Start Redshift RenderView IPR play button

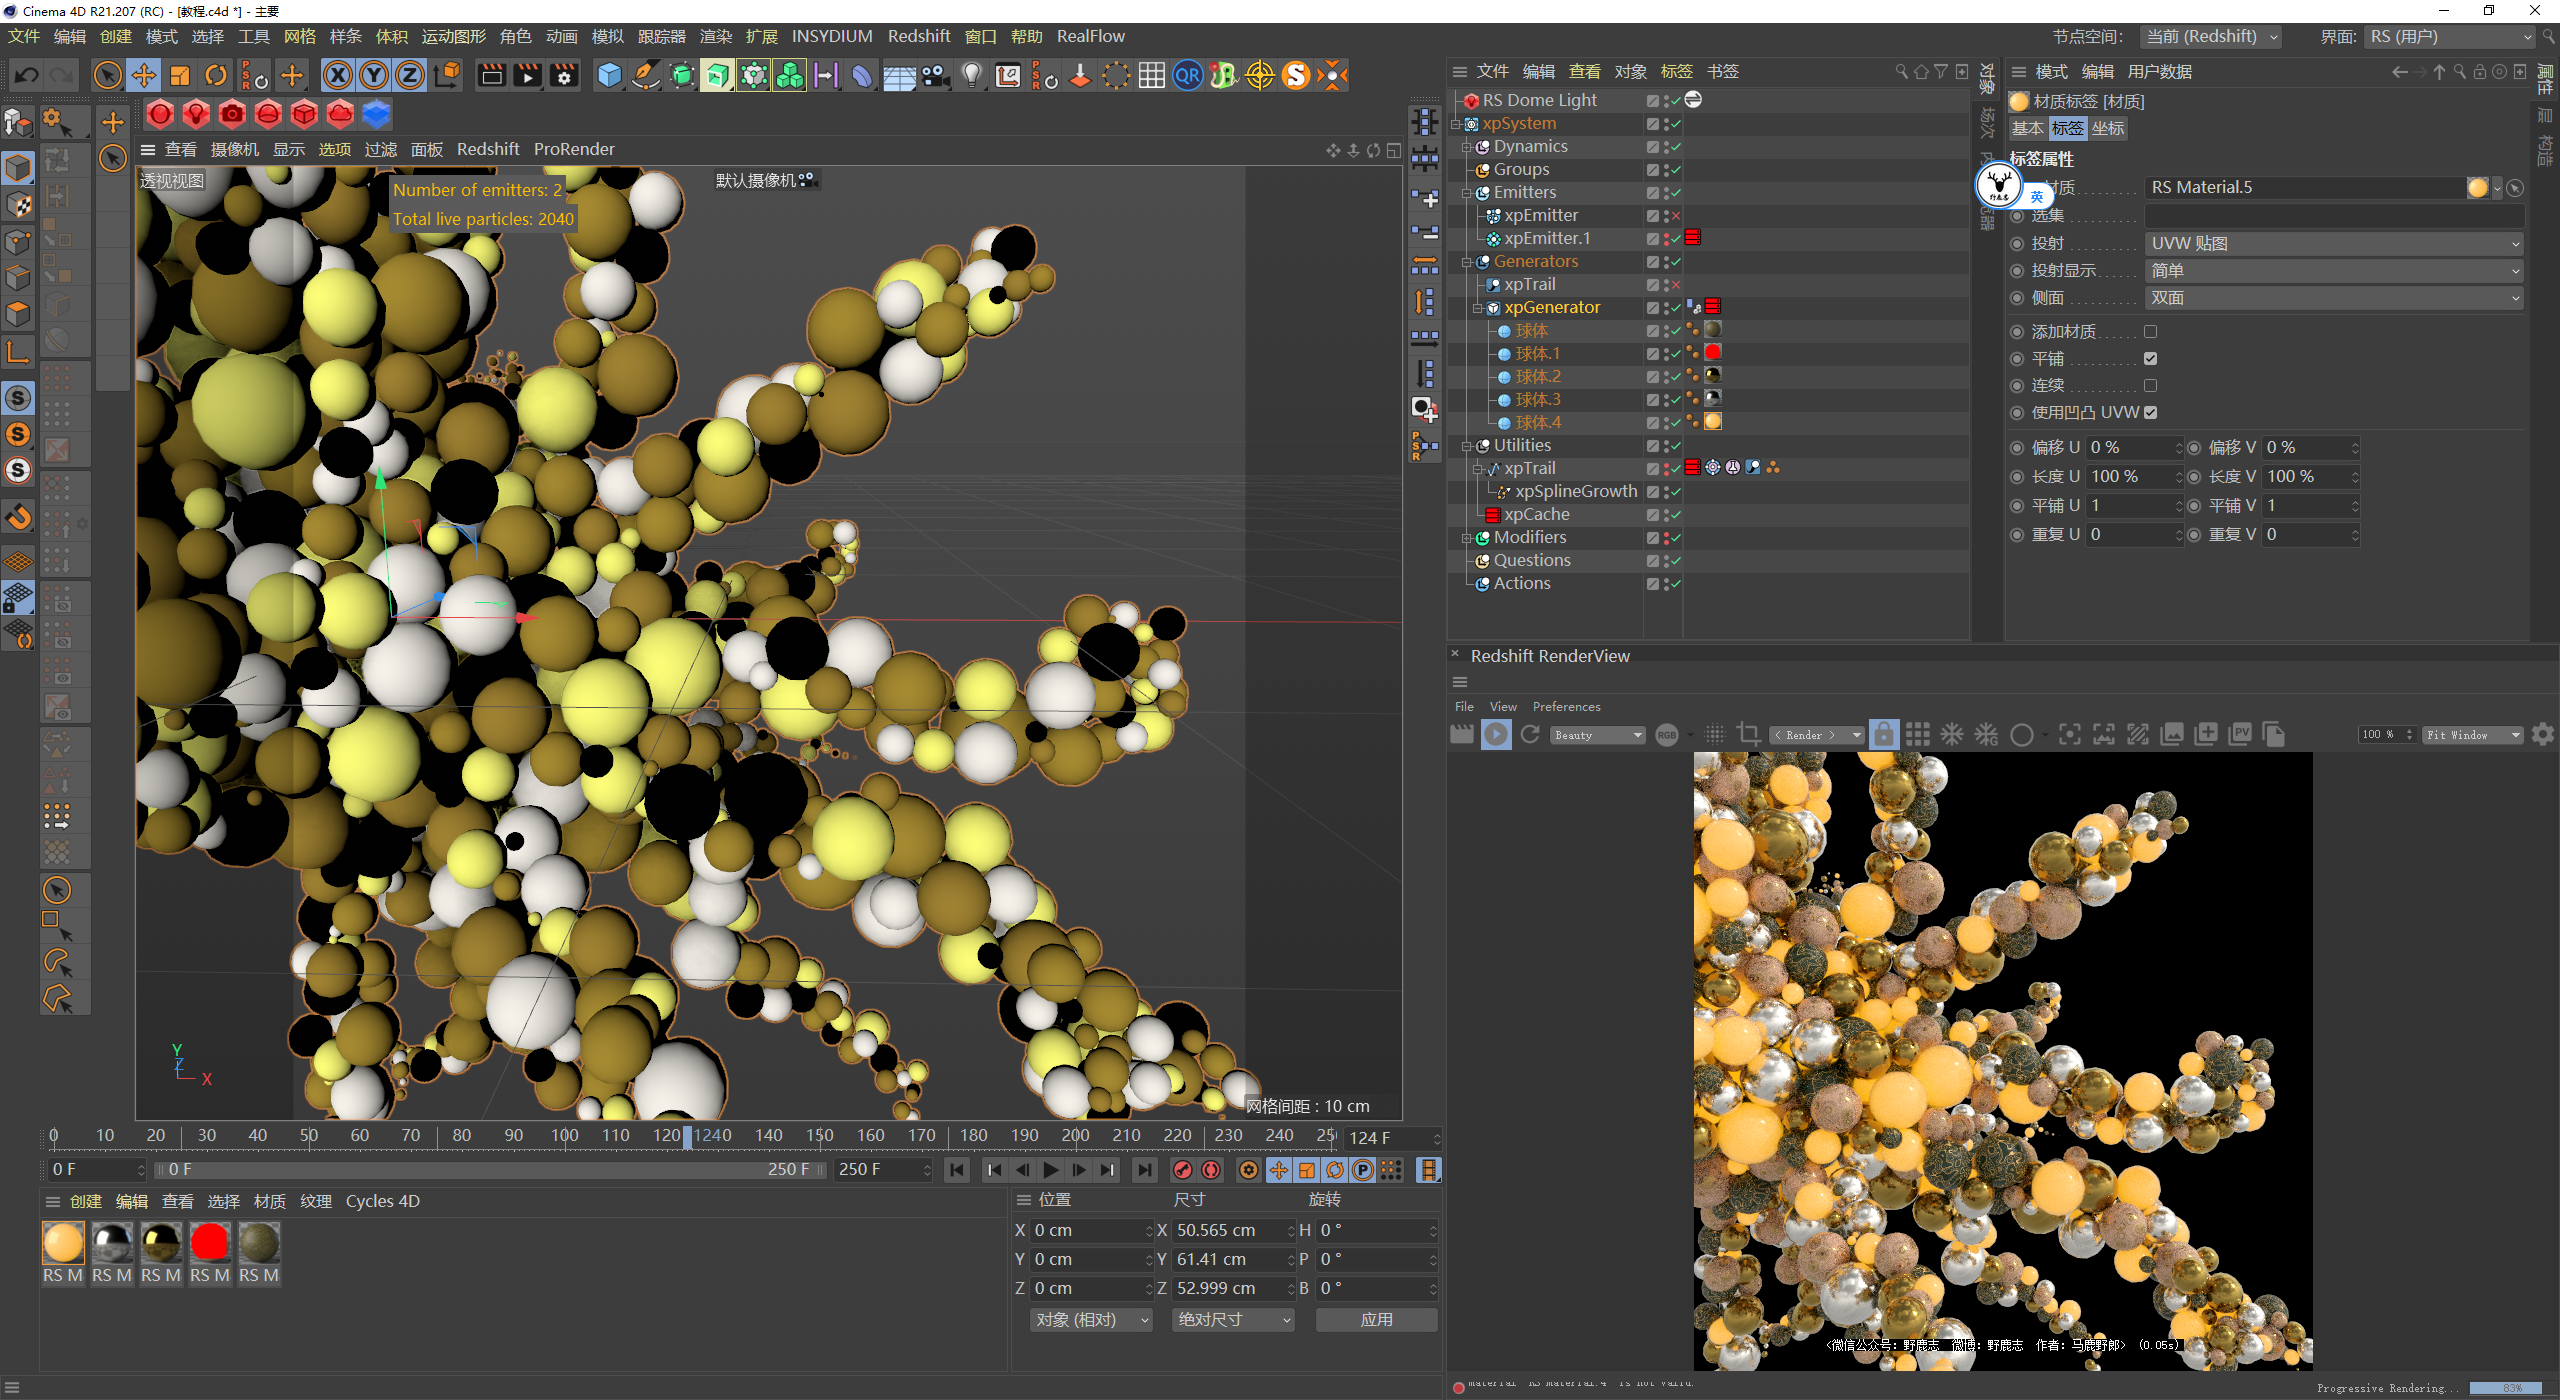(1496, 735)
